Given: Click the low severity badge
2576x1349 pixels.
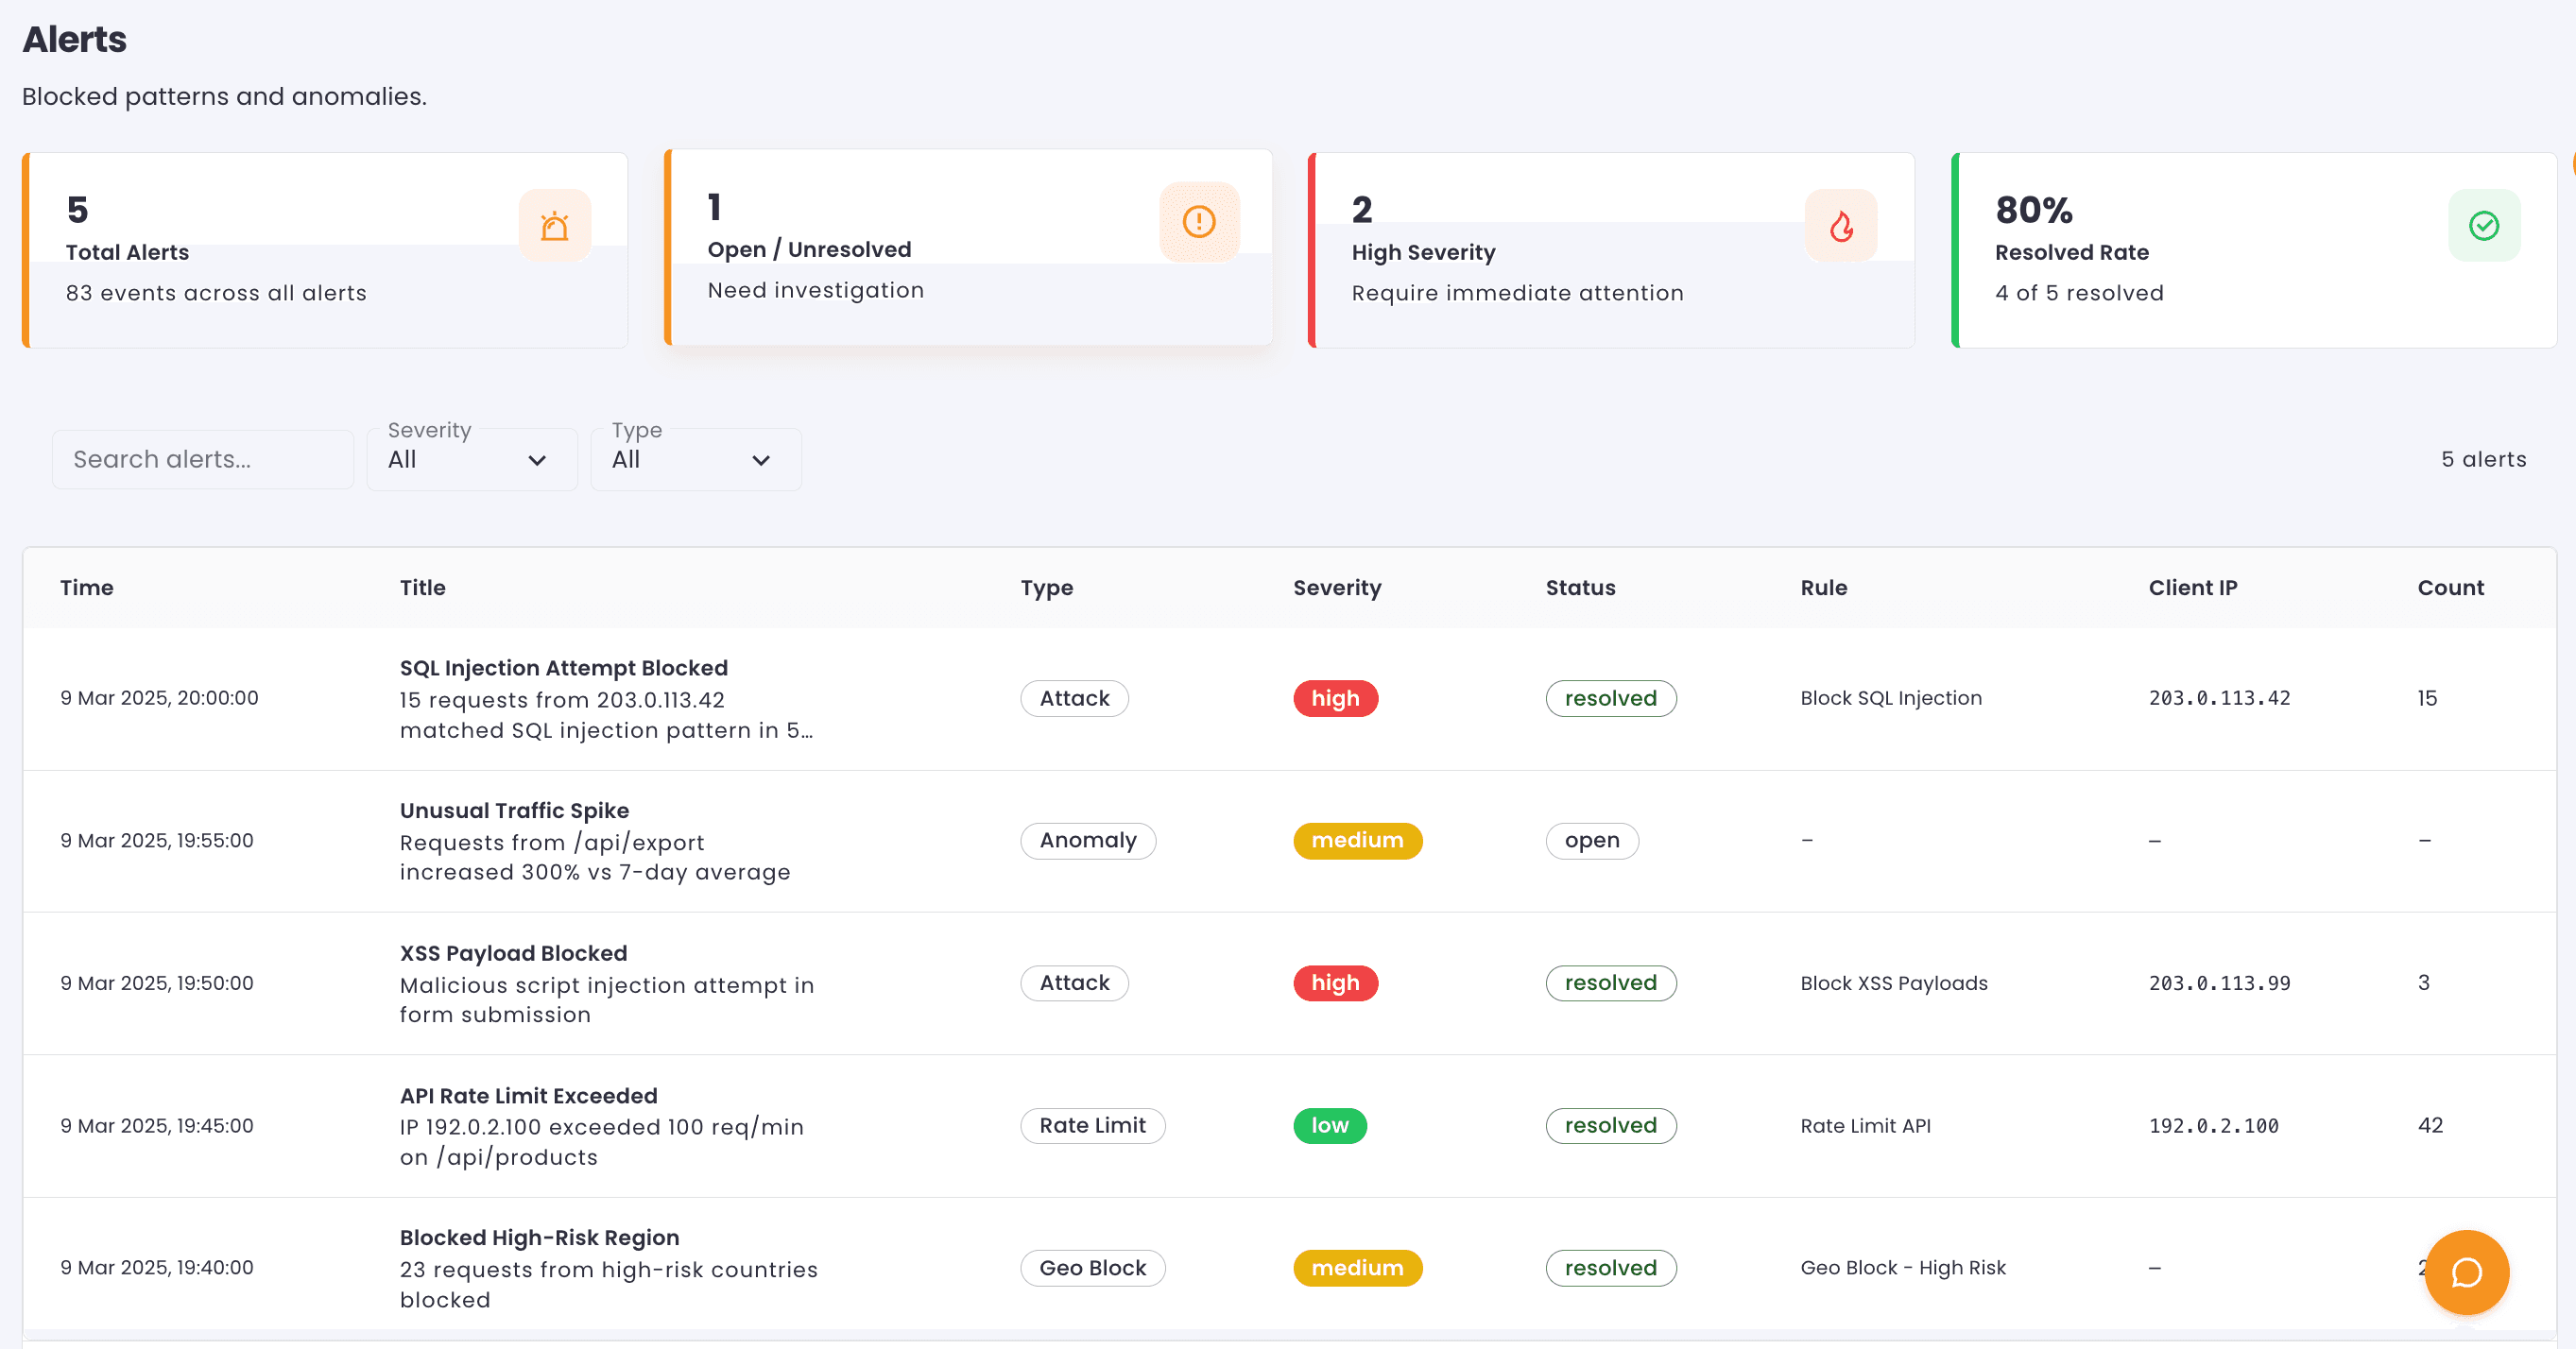Looking at the screenshot, I should (x=1329, y=1125).
